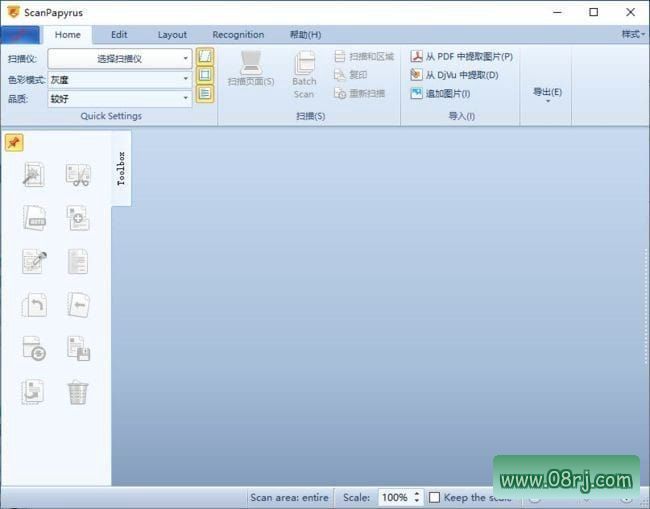Click the 品质 label text
Screen dimensions: 650x509
point(18,99)
